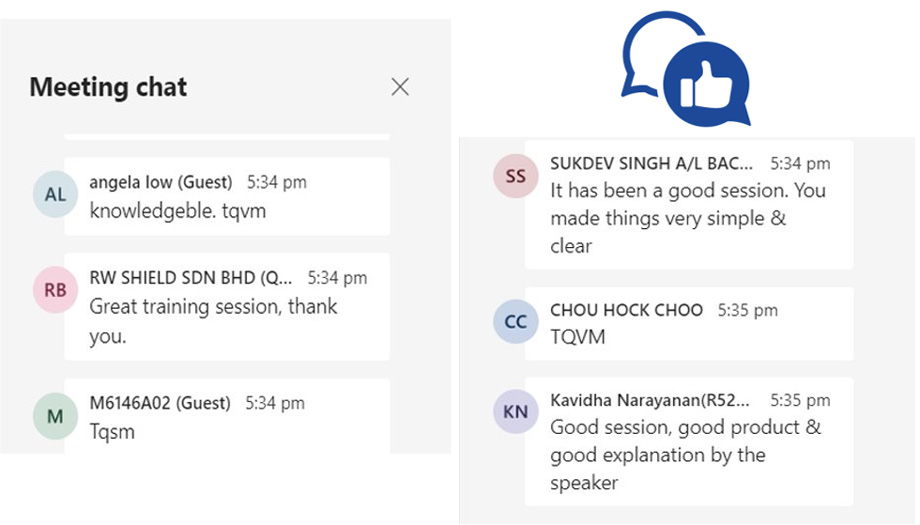Viewport: 920px width, 525px height.
Task: Click the CC avatar of Chou Hock Choo
Action: coord(516,321)
